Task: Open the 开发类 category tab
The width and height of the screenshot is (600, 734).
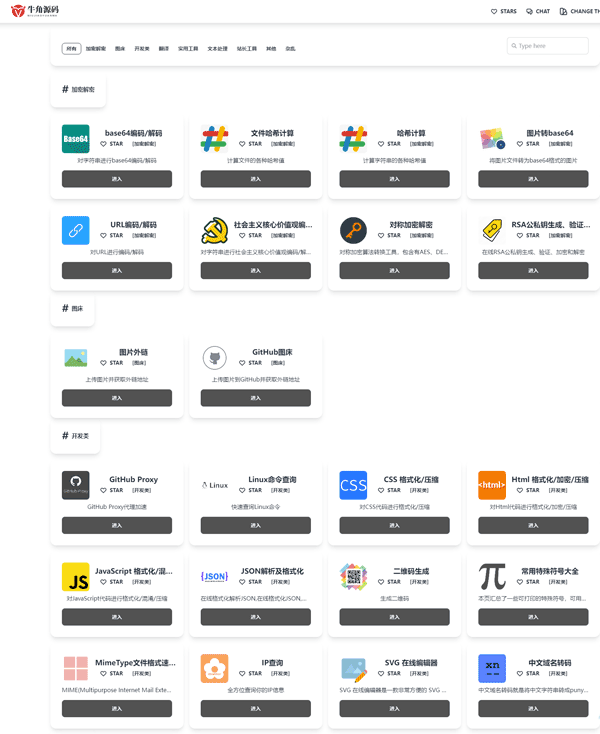Action: (142, 49)
